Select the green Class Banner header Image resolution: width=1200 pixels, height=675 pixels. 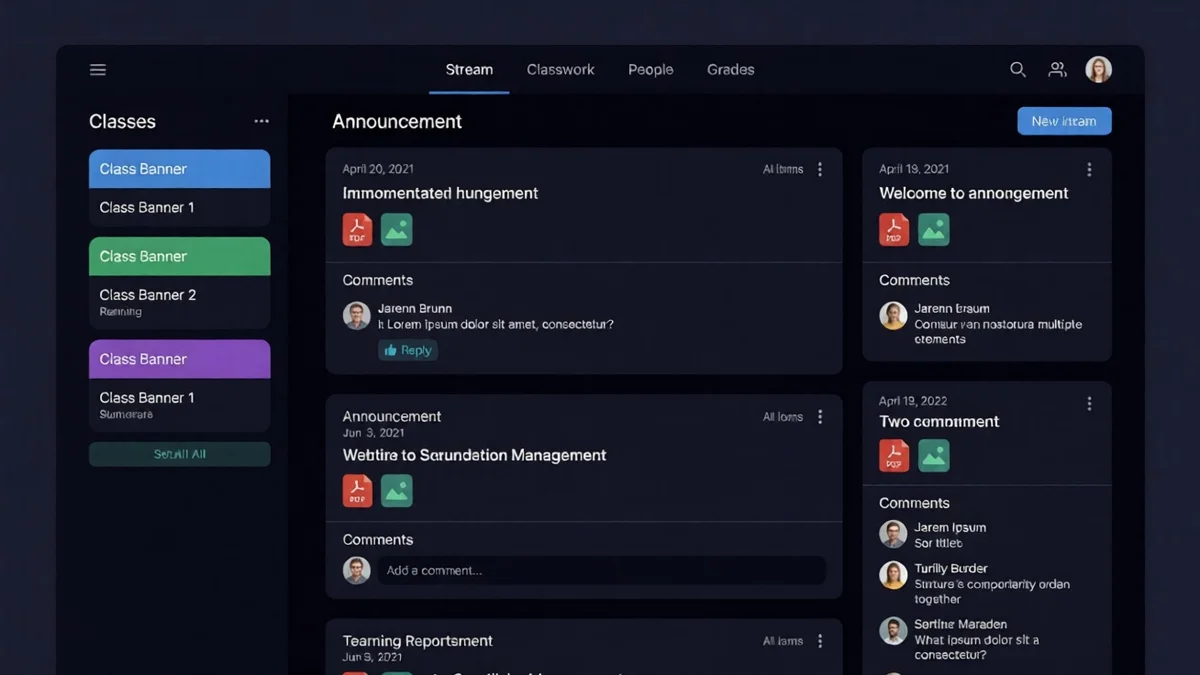[x=180, y=256]
